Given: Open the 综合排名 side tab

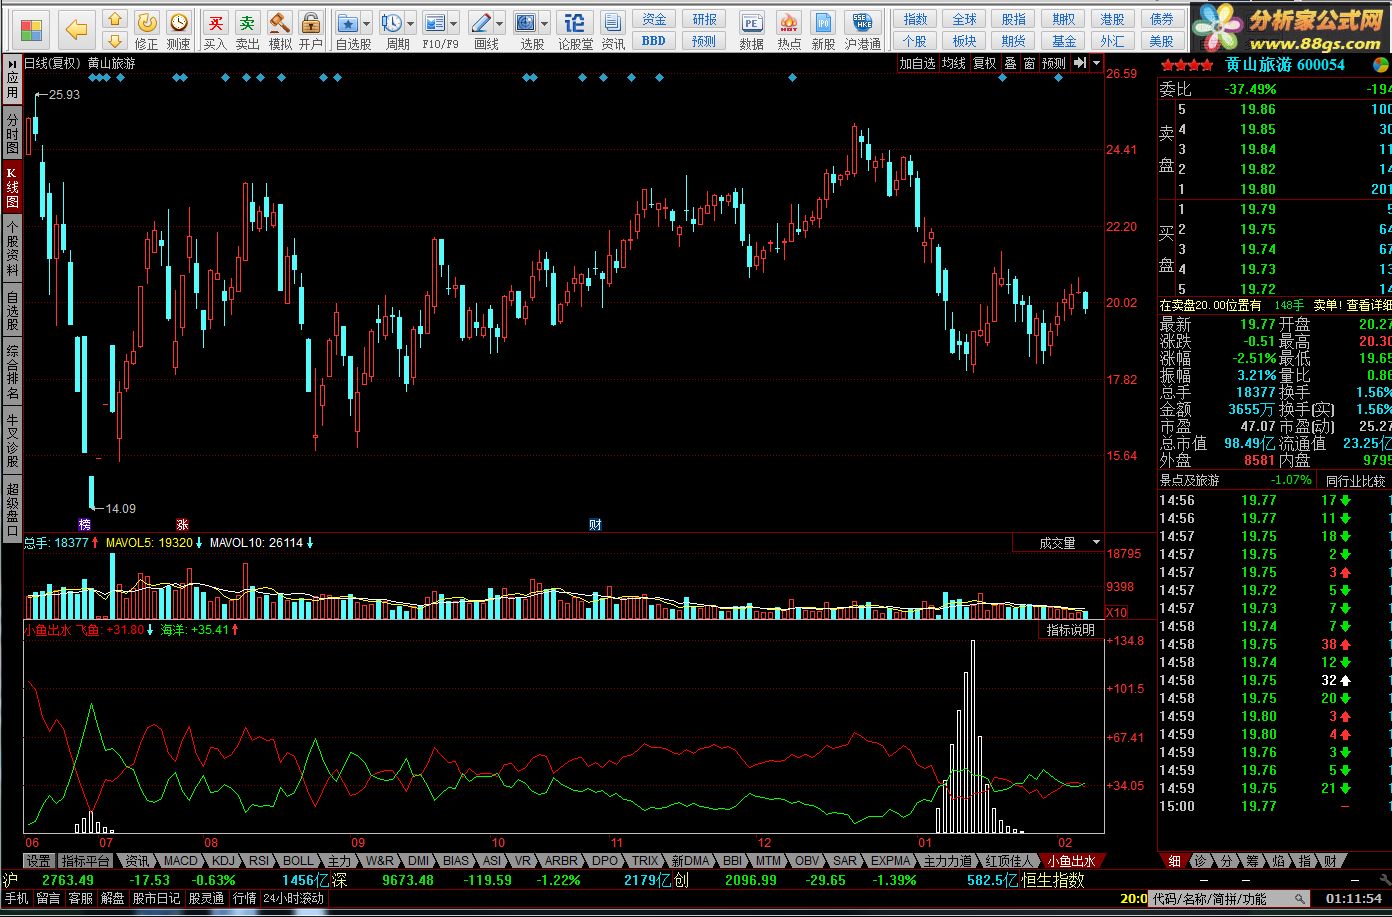Looking at the screenshot, I should point(12,370).
